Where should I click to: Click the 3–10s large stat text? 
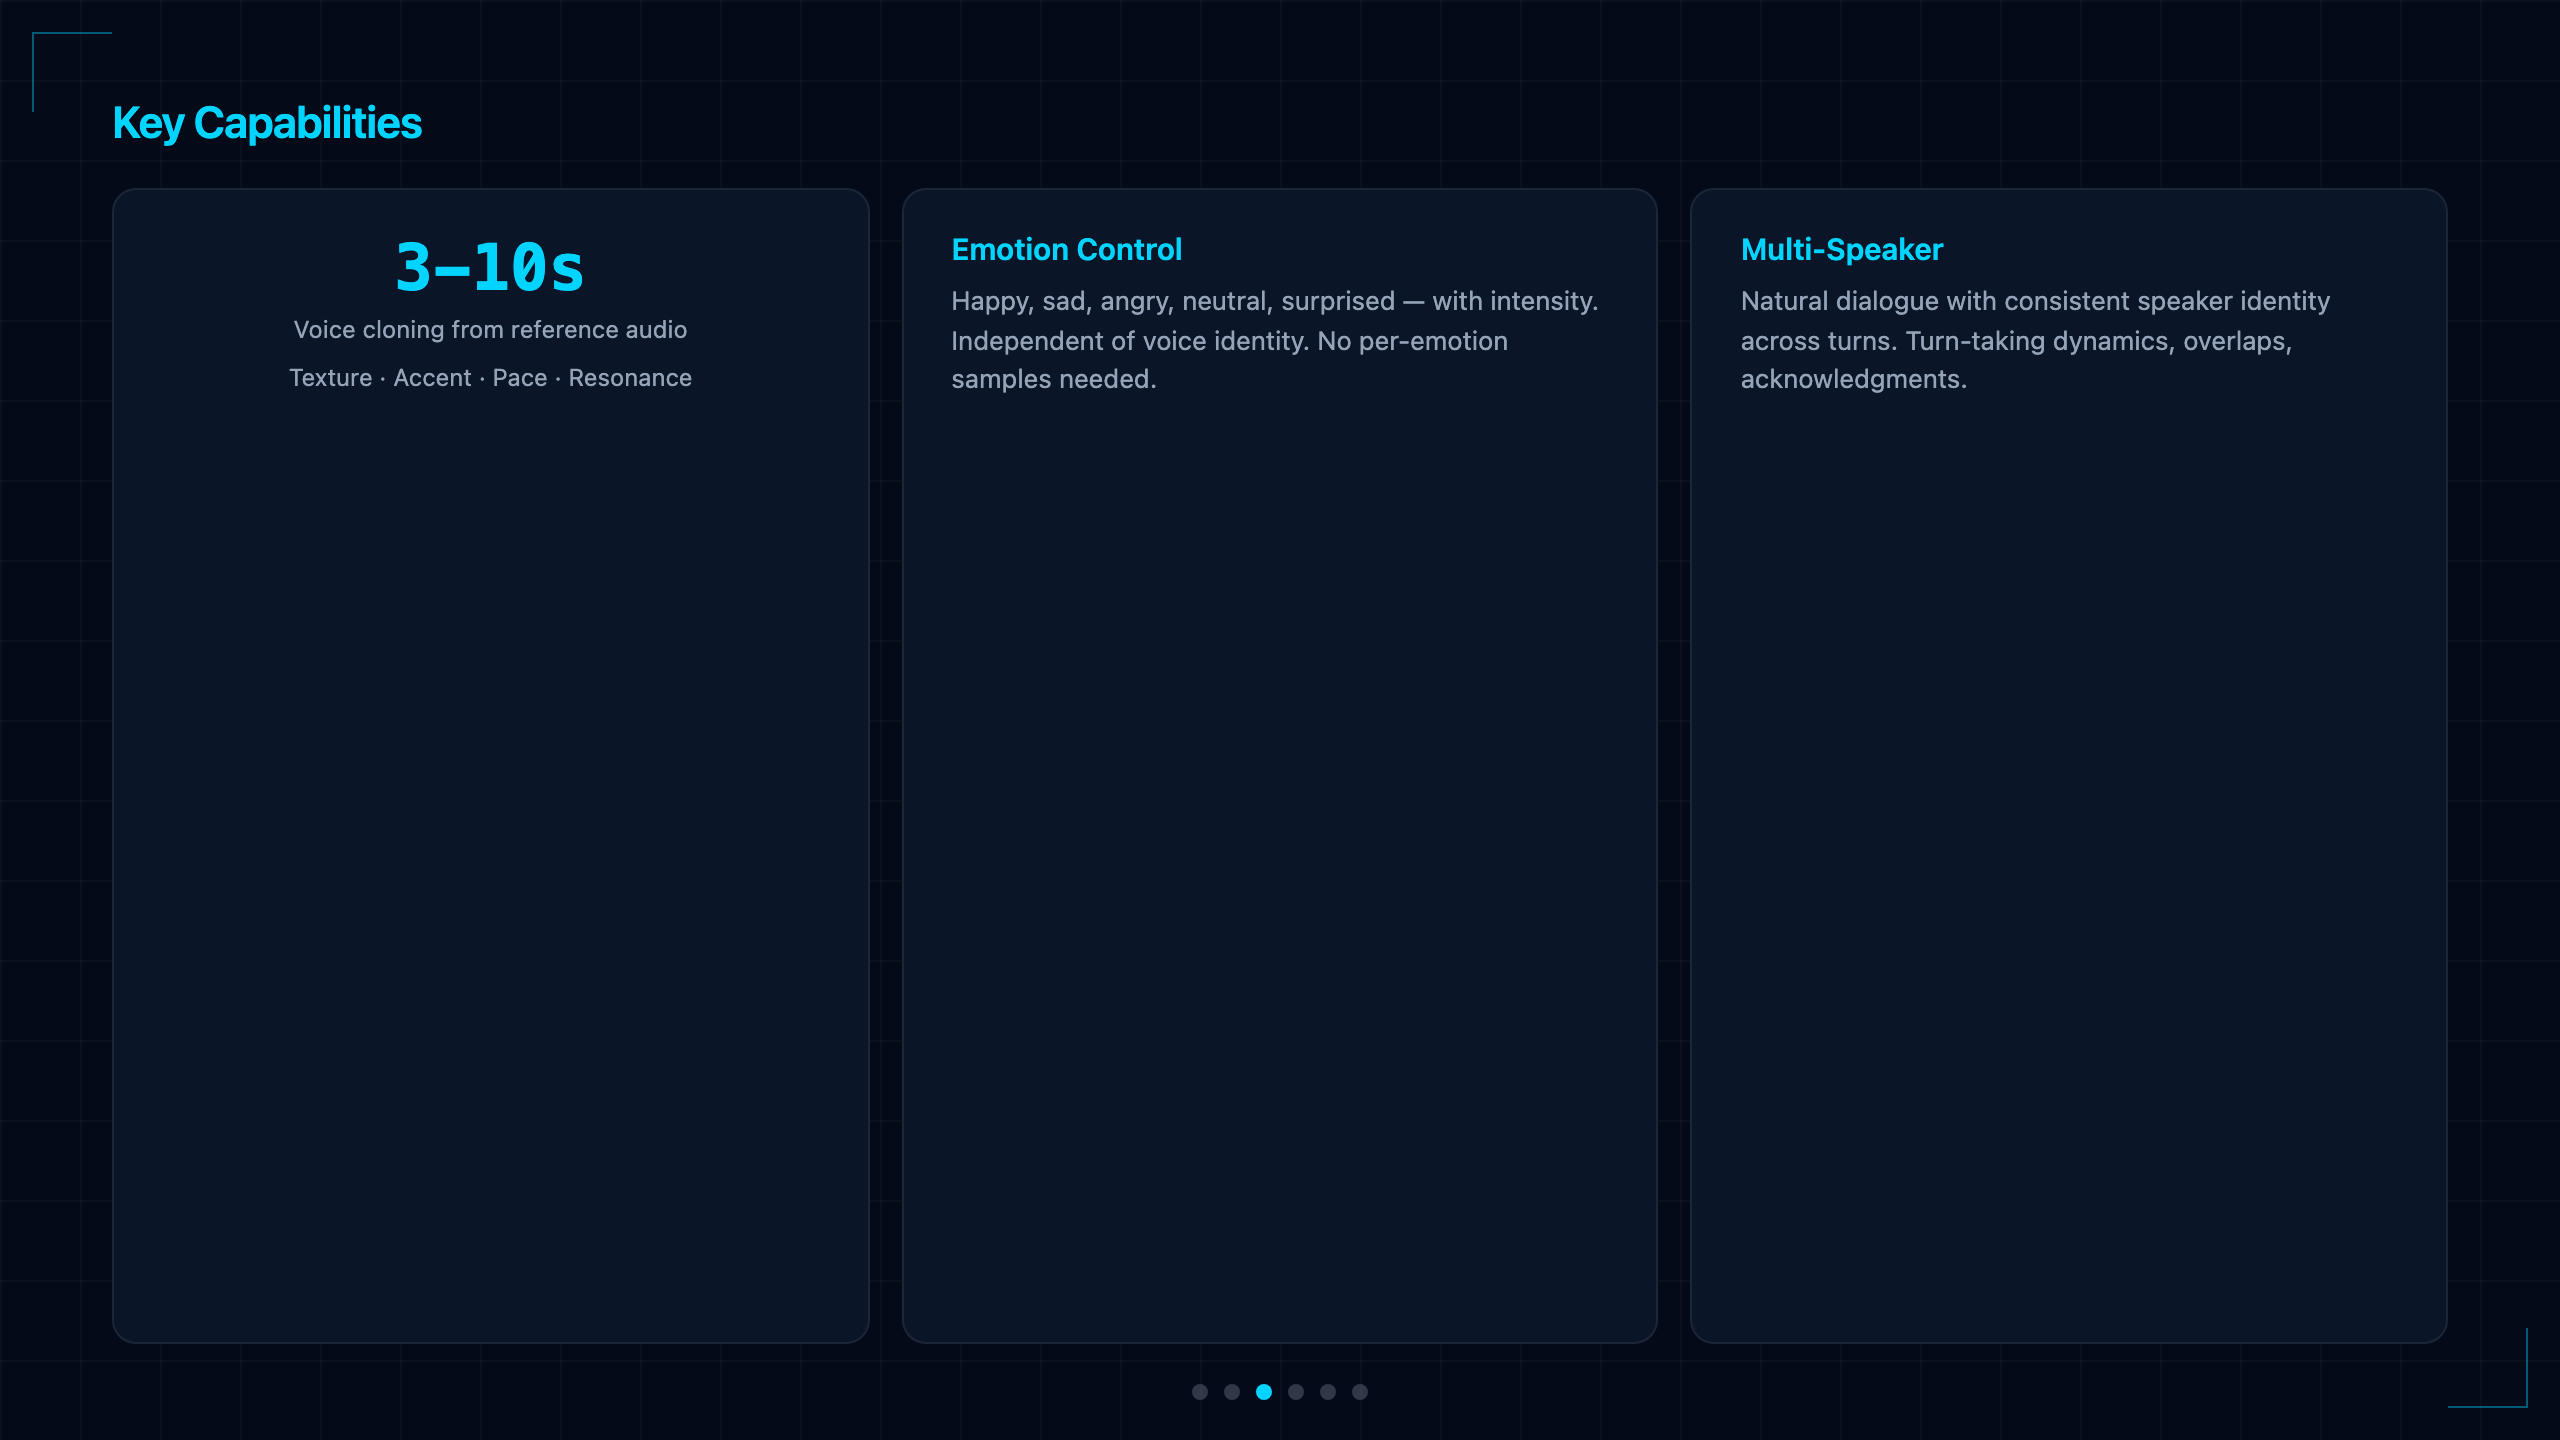point(490,267)
